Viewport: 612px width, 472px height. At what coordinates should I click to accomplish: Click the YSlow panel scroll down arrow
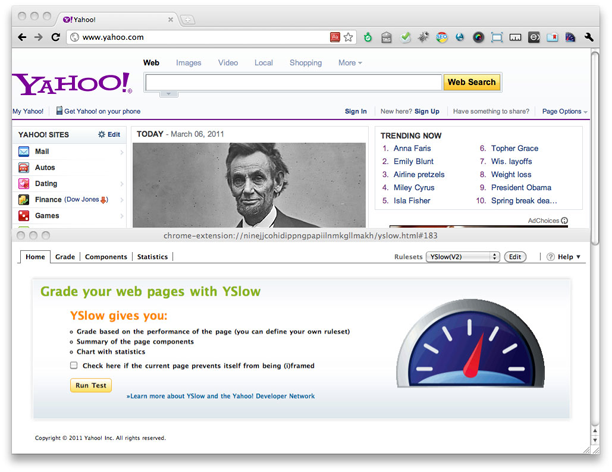595,440
